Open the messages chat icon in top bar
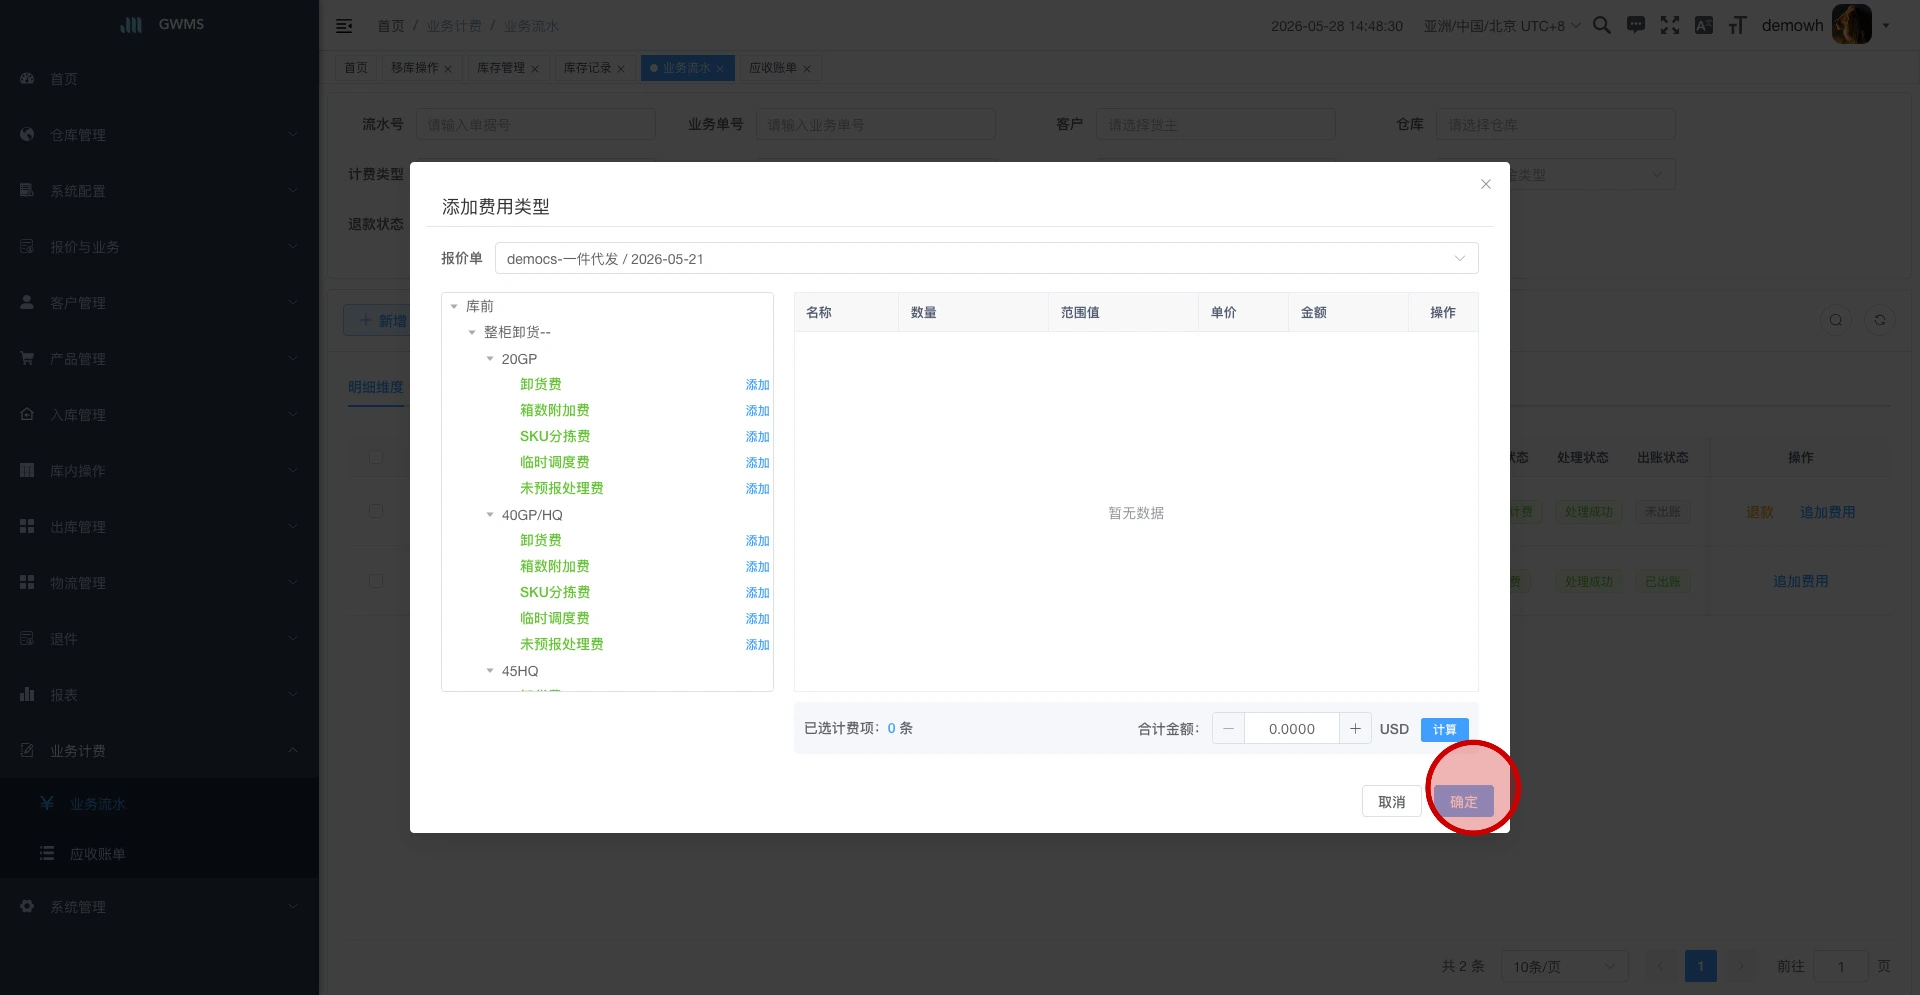The width and height of the screenshot is (1920, 995). pyautogui.click(x=1636, y=25)
